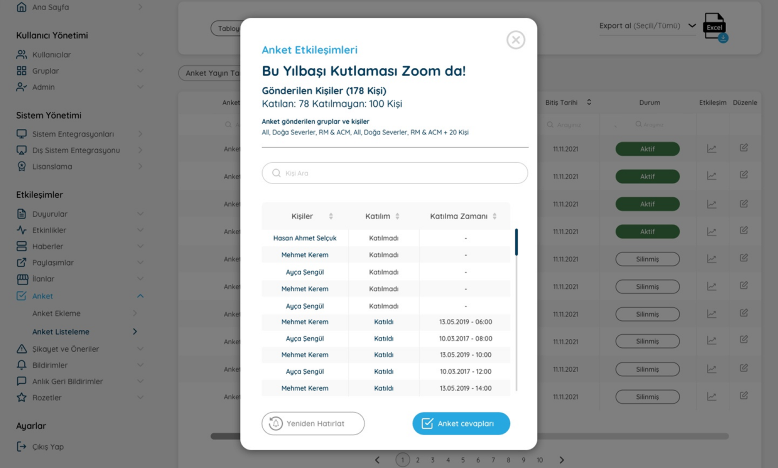Click the Dış Sistem Entegrasyonu icon

21,150
